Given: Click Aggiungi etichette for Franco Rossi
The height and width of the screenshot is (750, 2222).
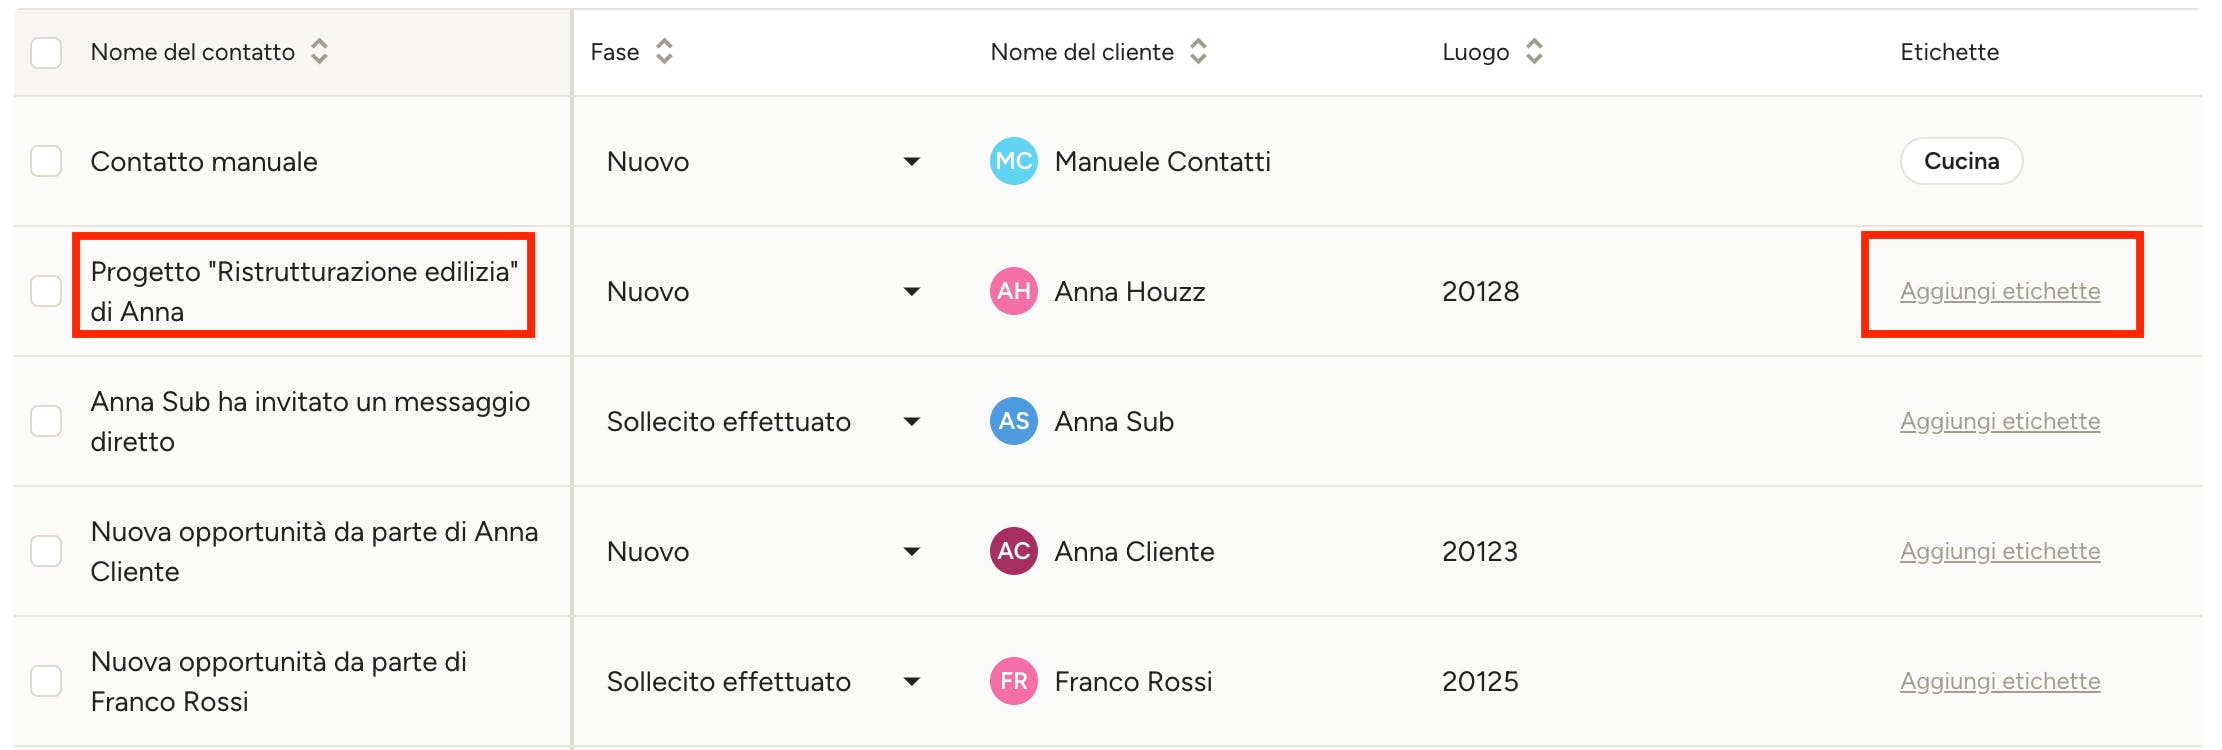Looking at the screenshot, I should click(x=2000, y=681).
